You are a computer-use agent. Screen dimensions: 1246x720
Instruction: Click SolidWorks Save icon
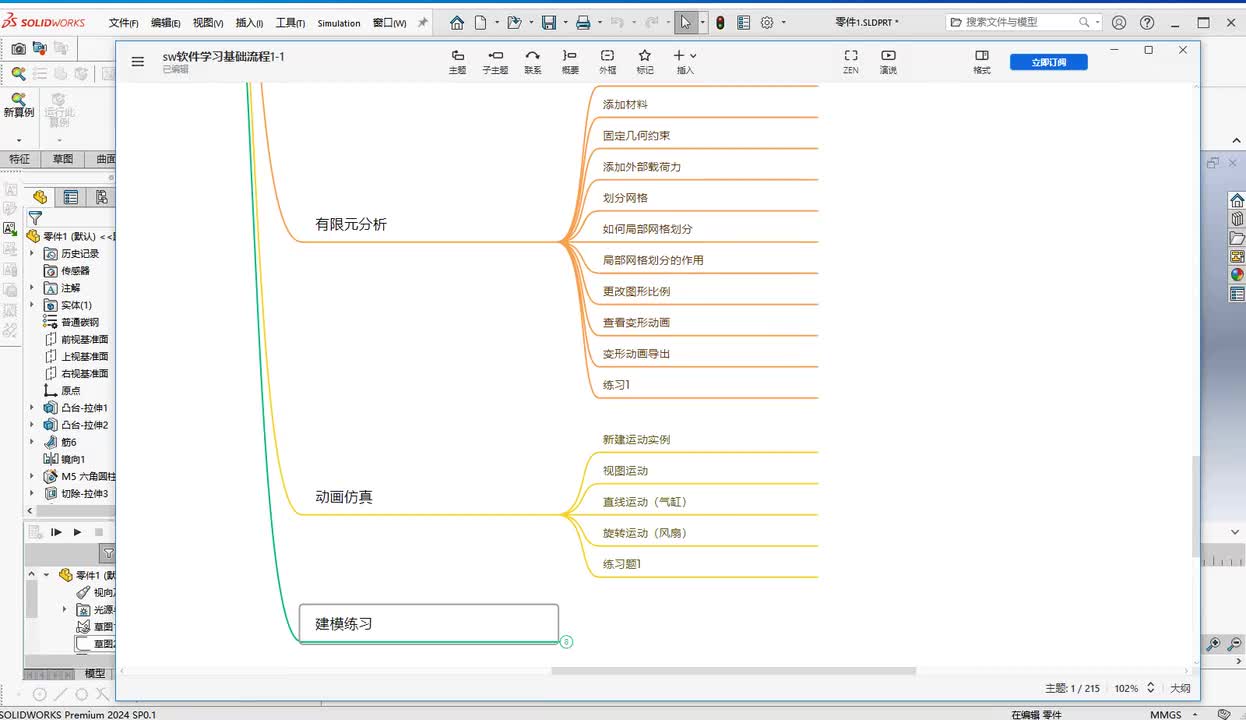tap(548, 22)
